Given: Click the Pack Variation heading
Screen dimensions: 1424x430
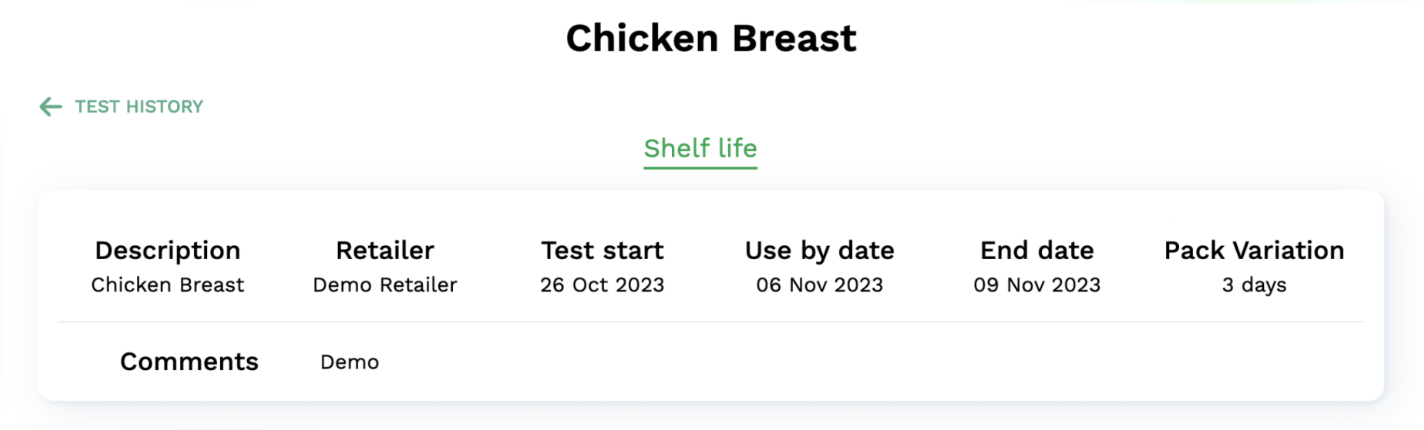Looking at the screenshot, I should click(1254, 250).
